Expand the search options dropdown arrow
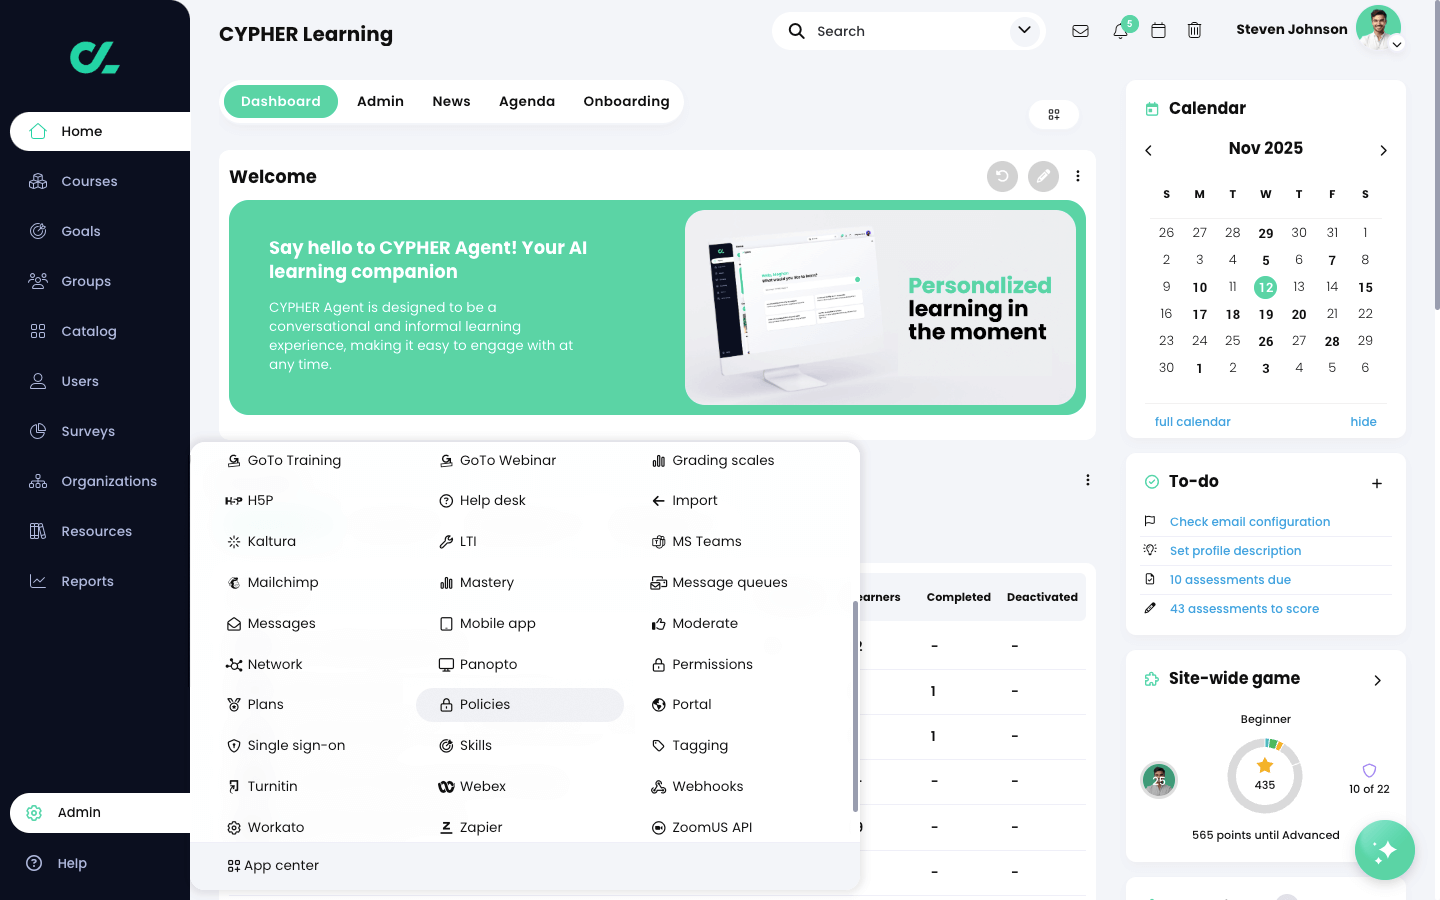 pyautogui.click(x=1024, y=30)
